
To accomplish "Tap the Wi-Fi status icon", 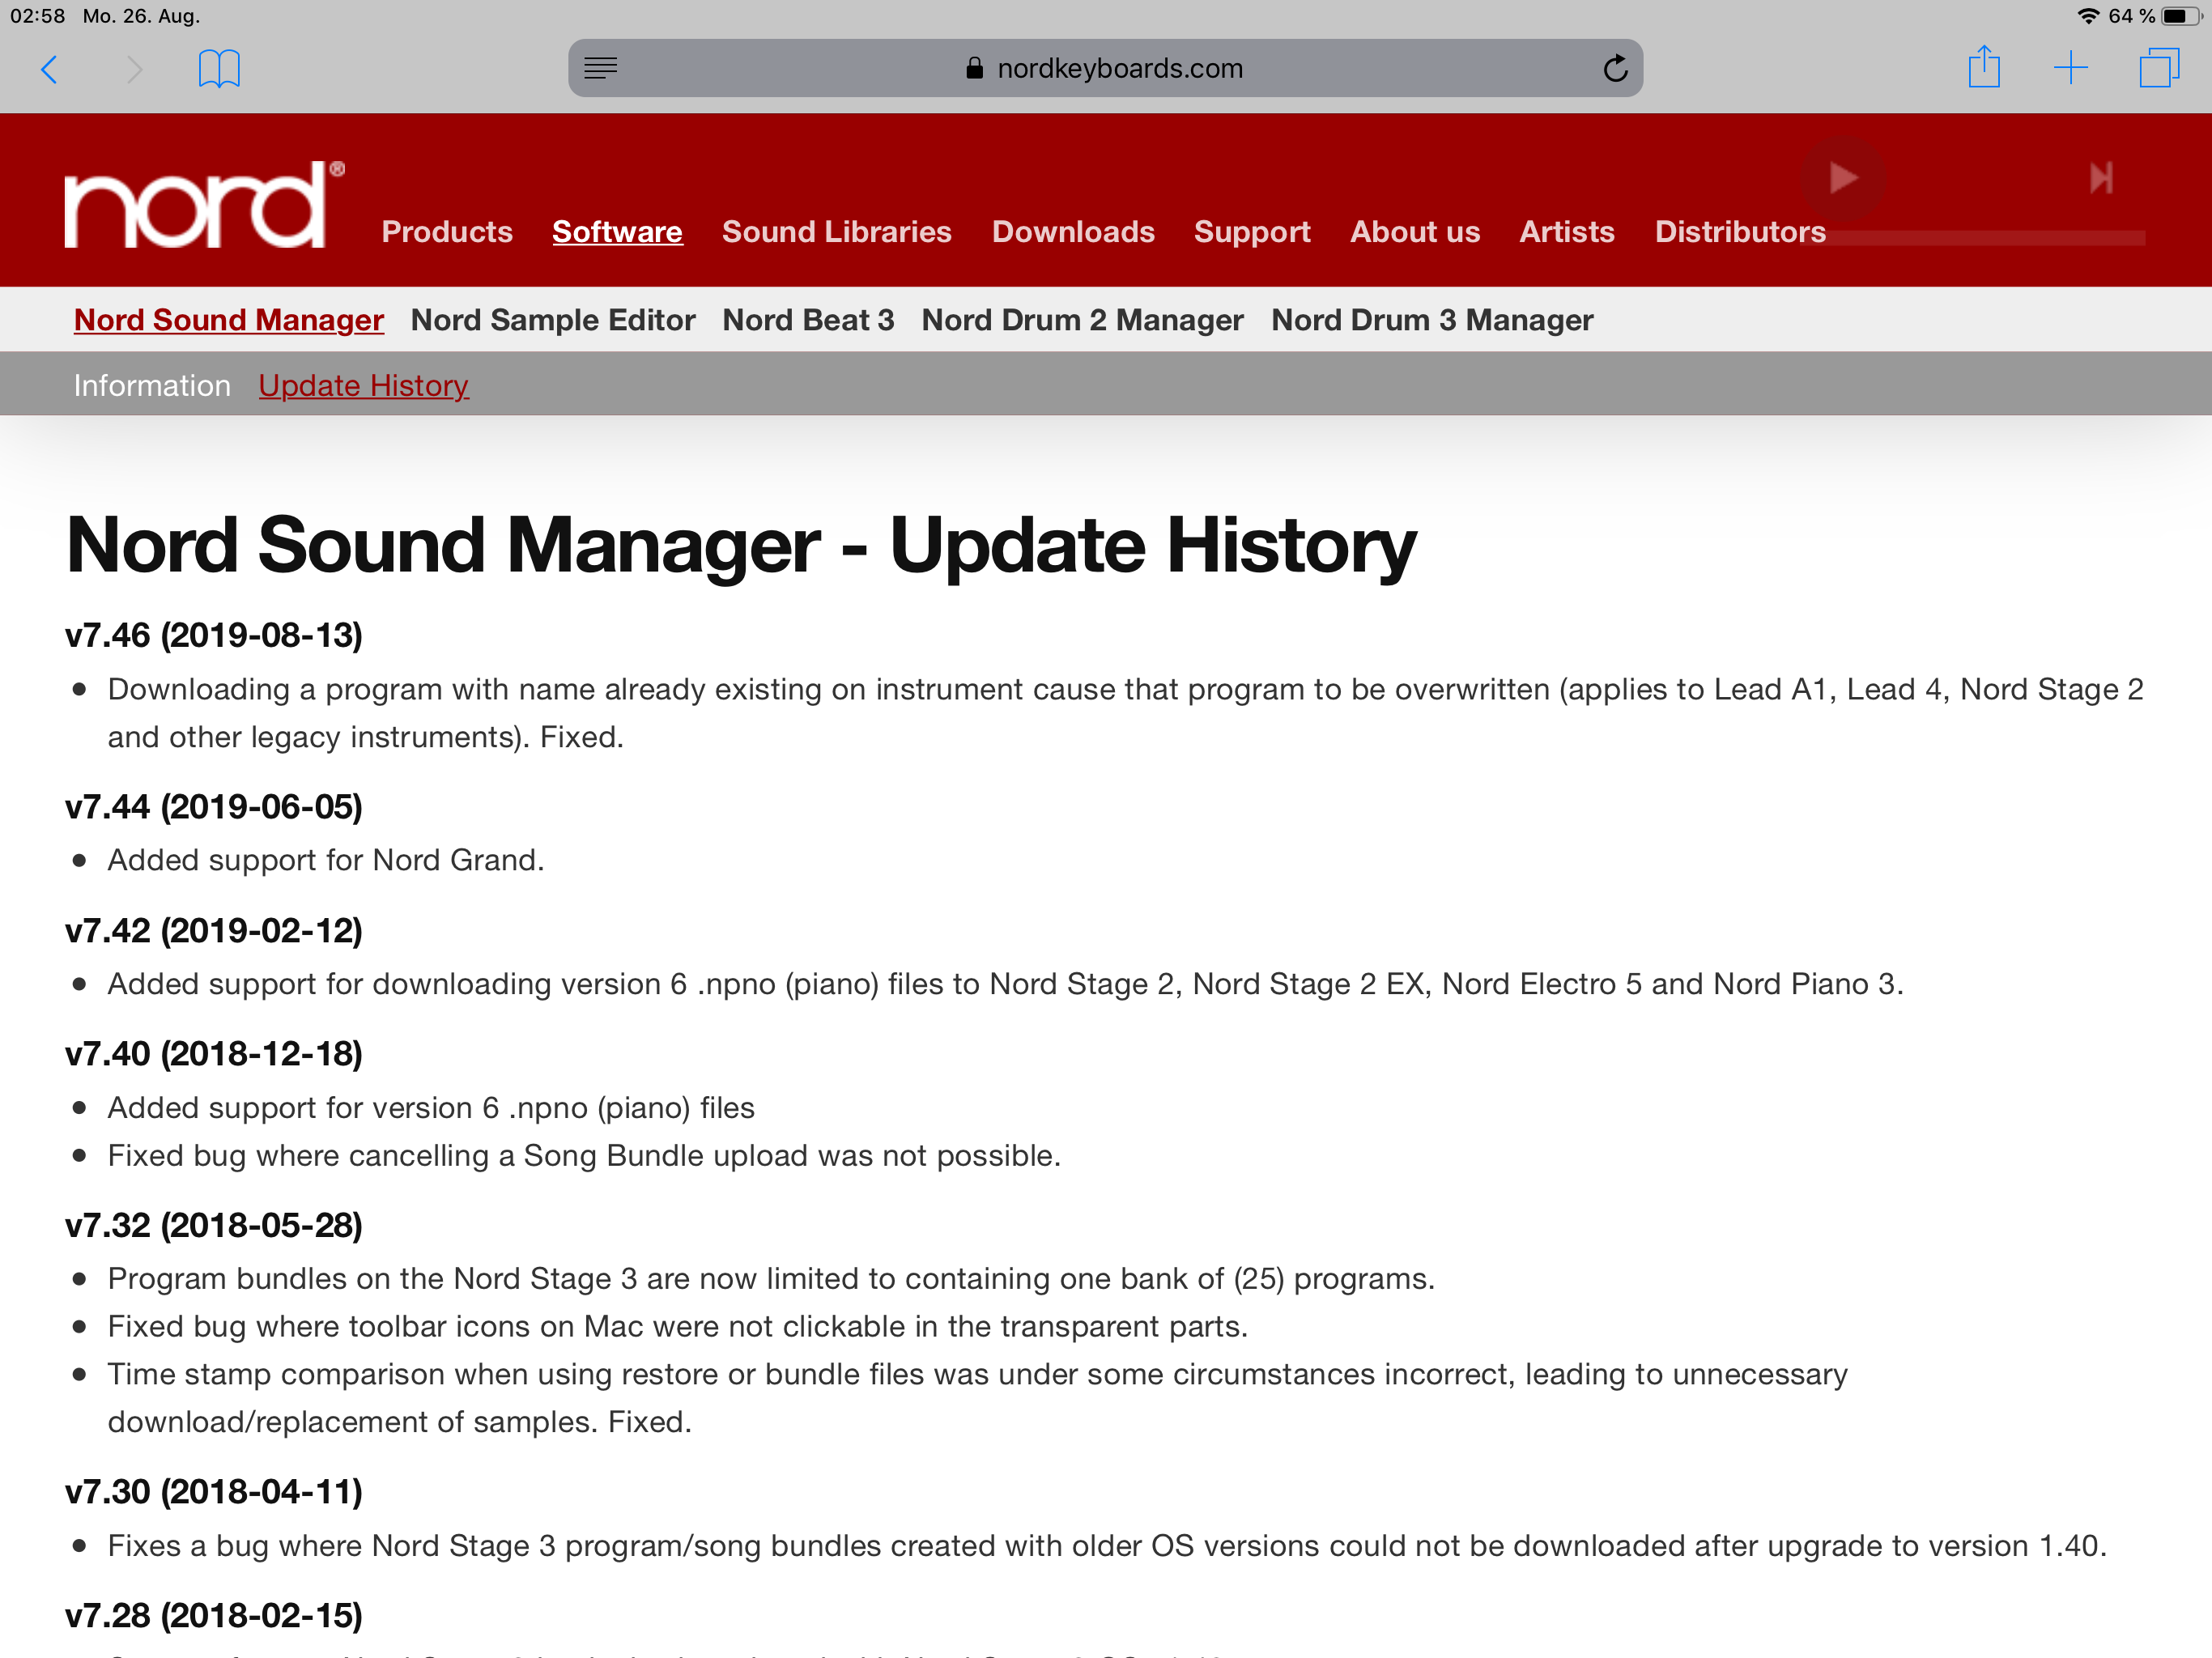I will point(2087,16).
